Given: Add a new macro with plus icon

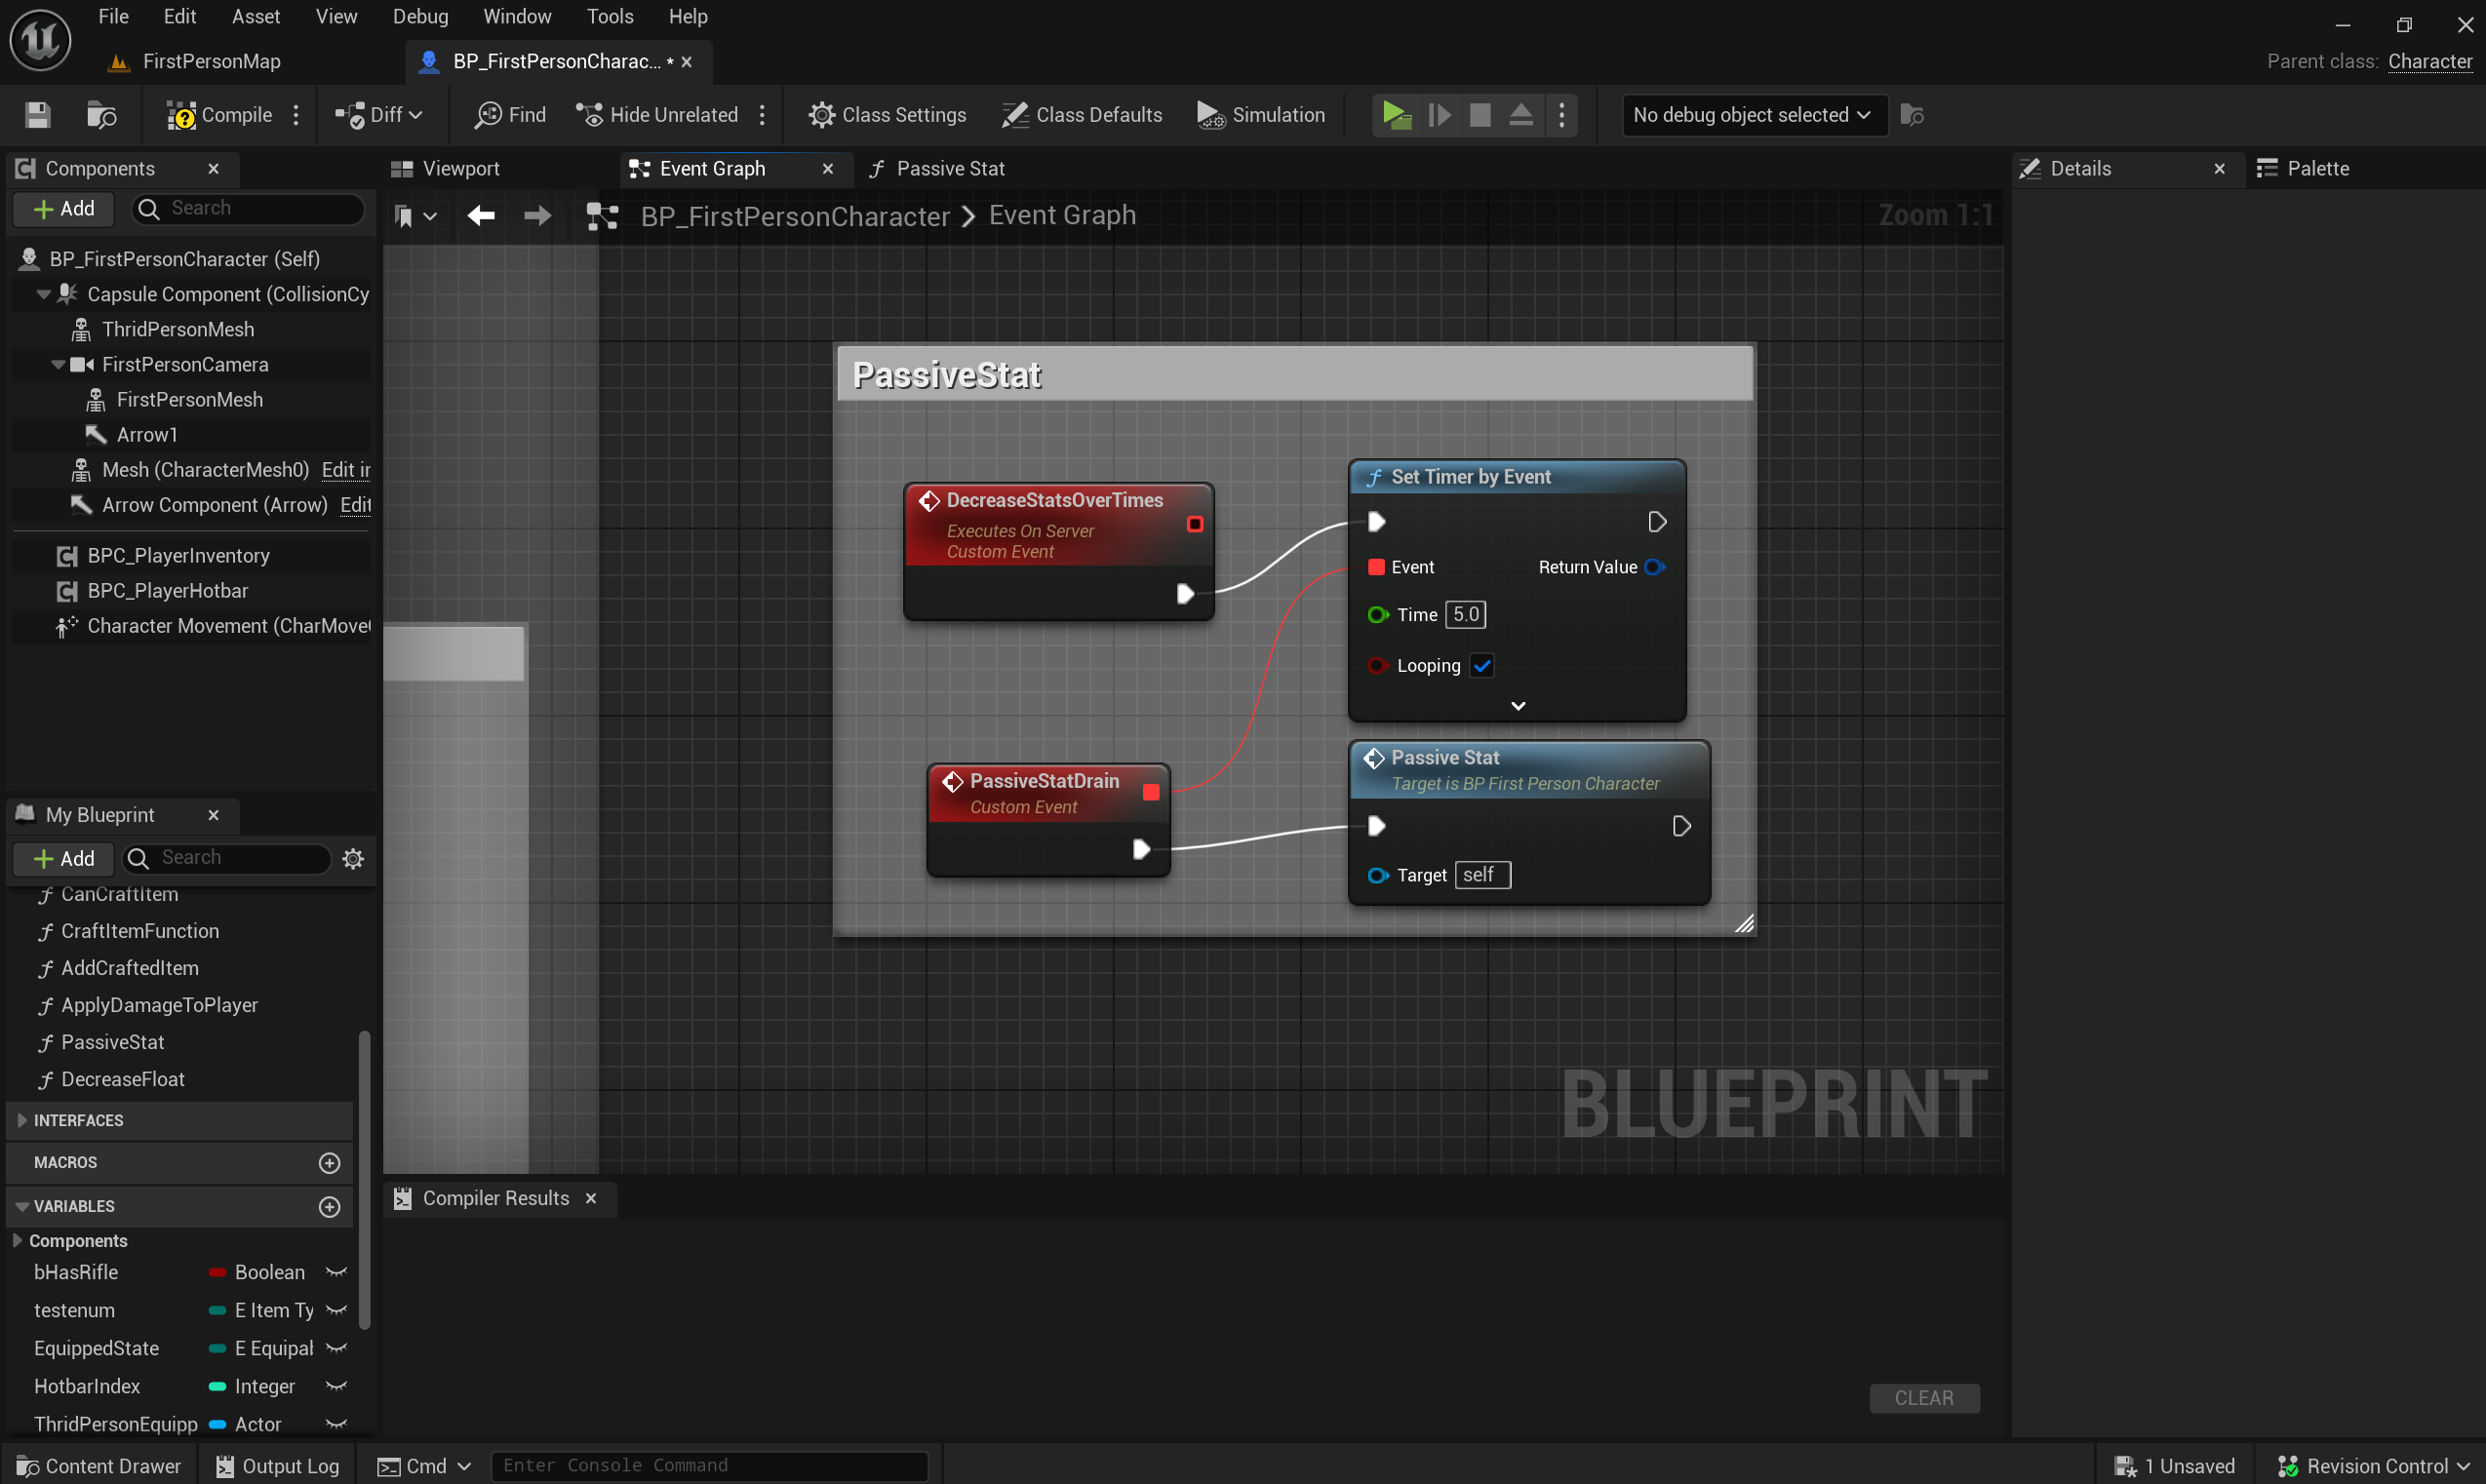Looking at the screenshot, I should point(329,1162).
